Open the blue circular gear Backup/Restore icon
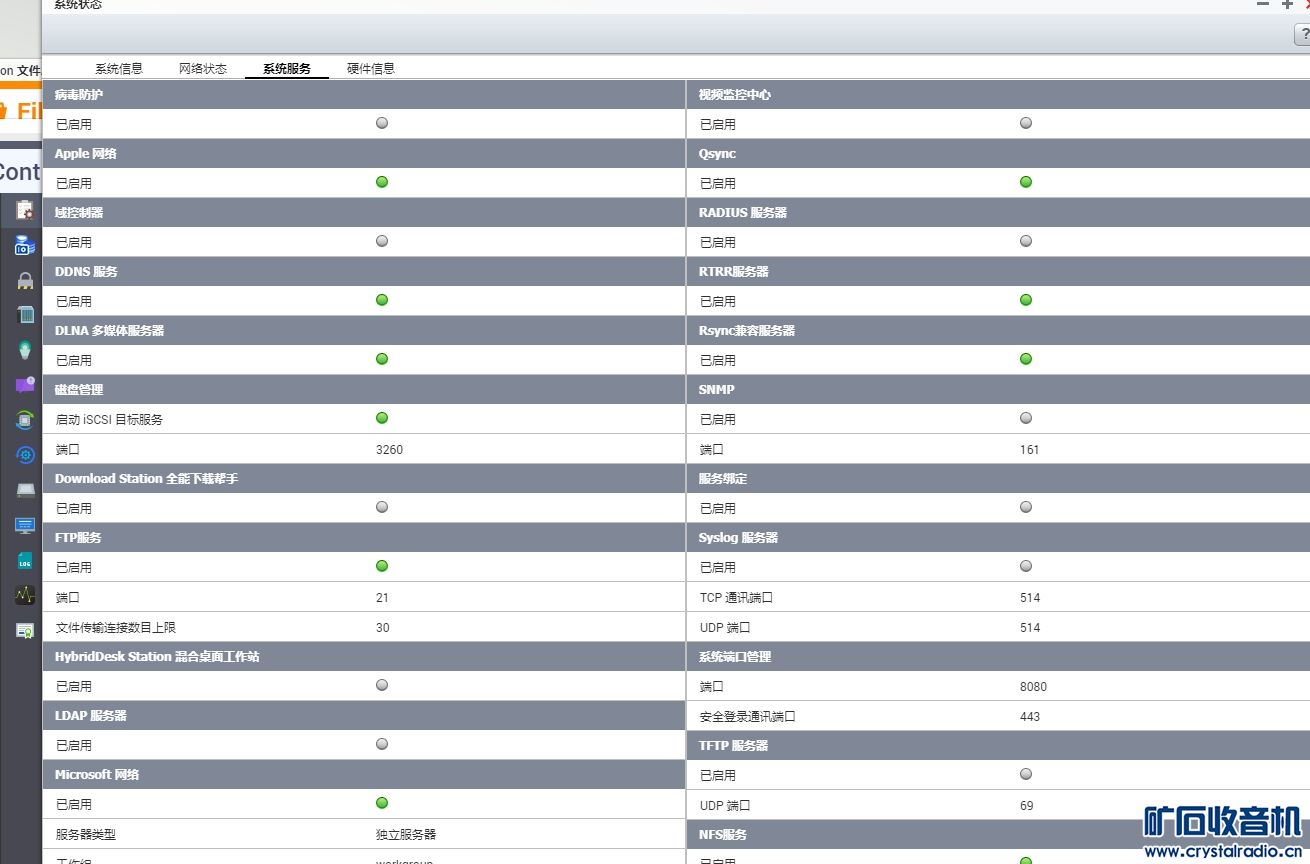Screen dimensions: 1310x864 pyautogui.click(x=25, y=455)
